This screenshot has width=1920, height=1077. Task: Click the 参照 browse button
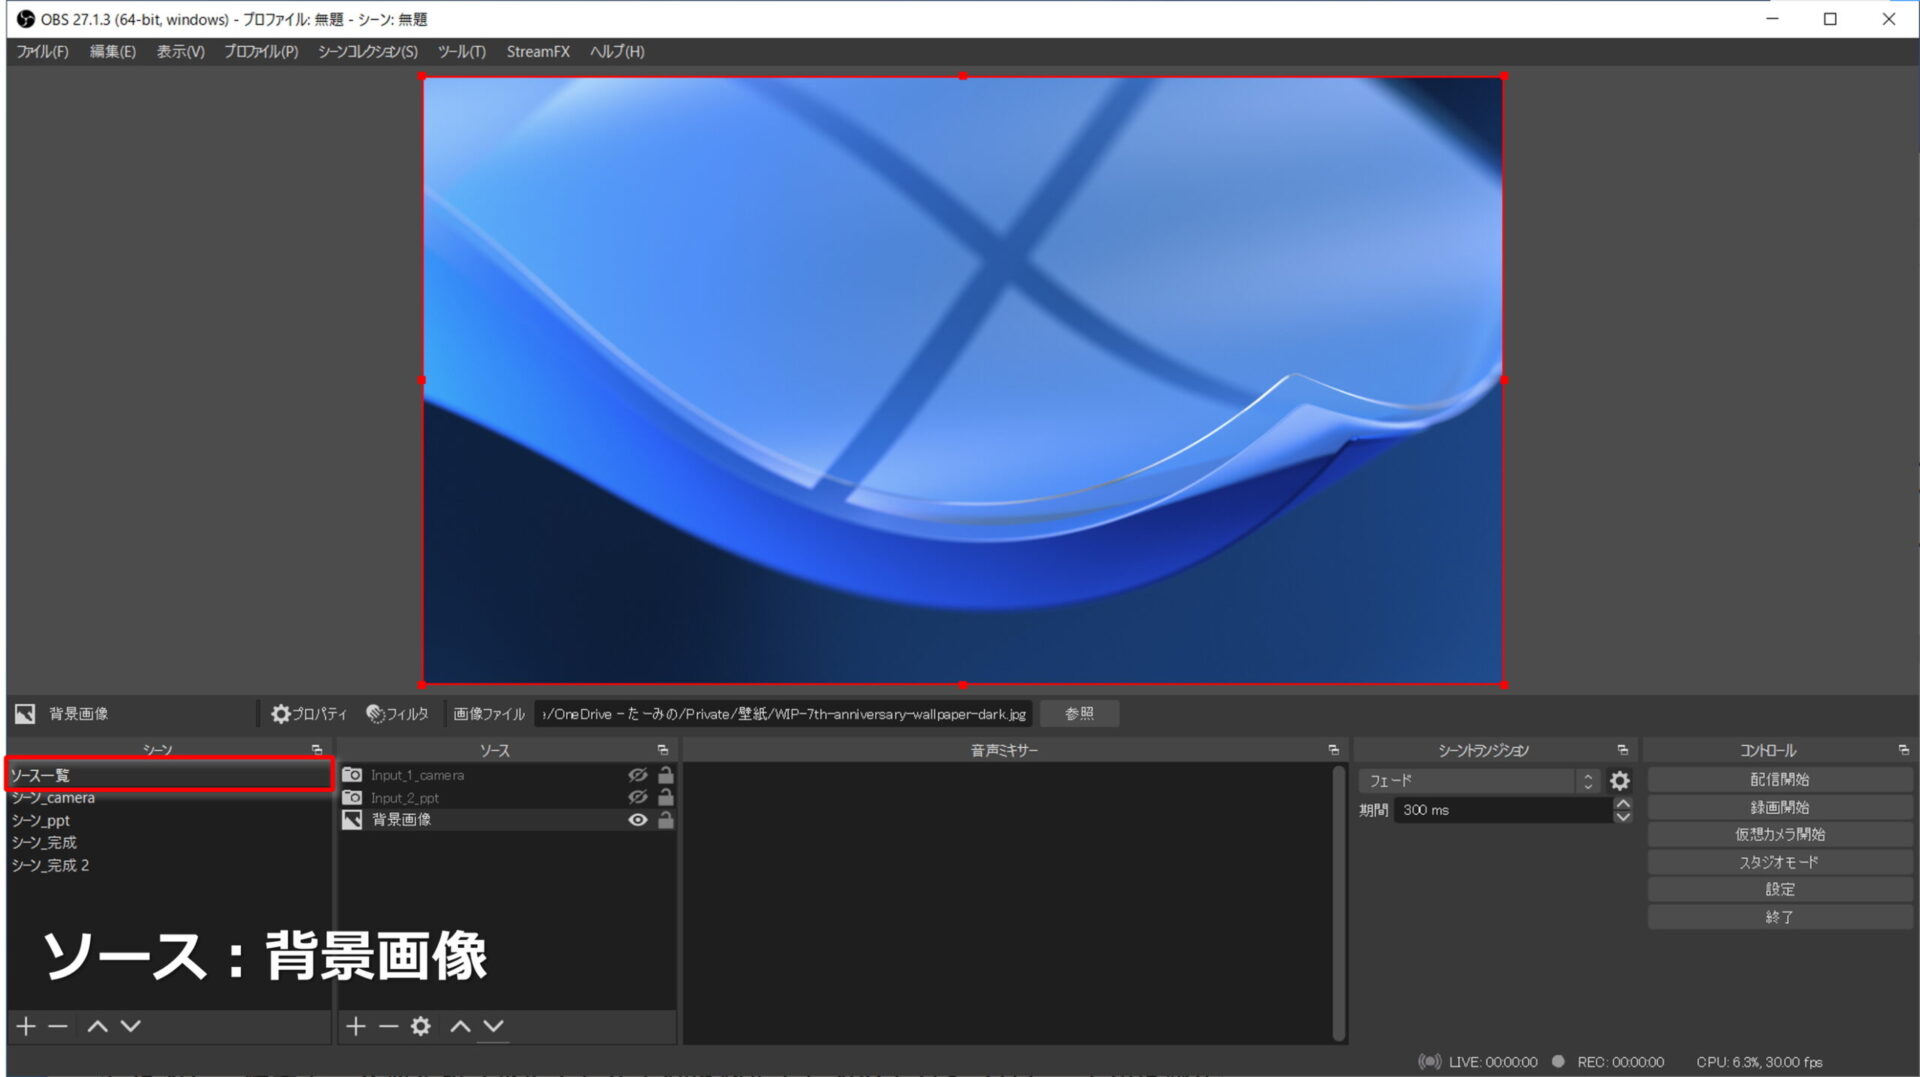(x=1079, y=714)
